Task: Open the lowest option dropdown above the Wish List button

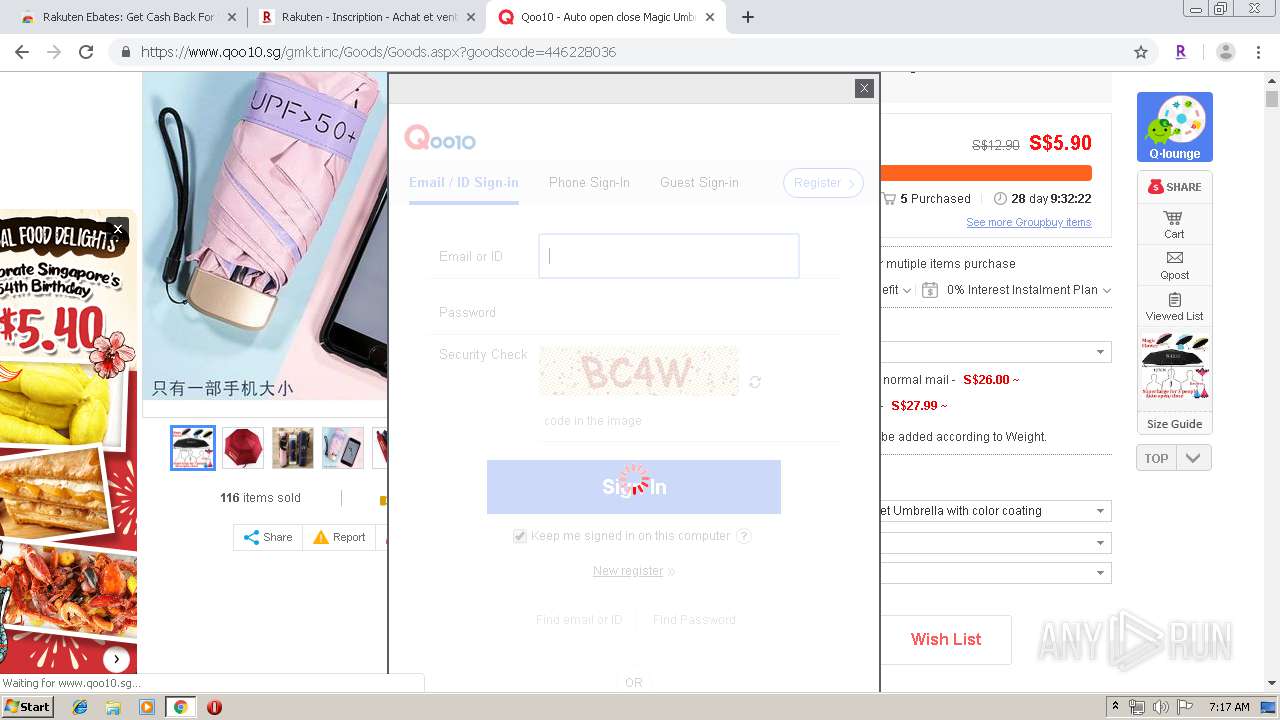Action: pyautogui.click(x=995, y=573)
